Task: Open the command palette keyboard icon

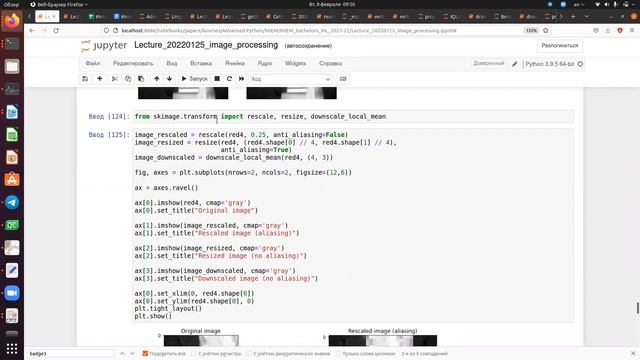Action: [x=343, y=79]
